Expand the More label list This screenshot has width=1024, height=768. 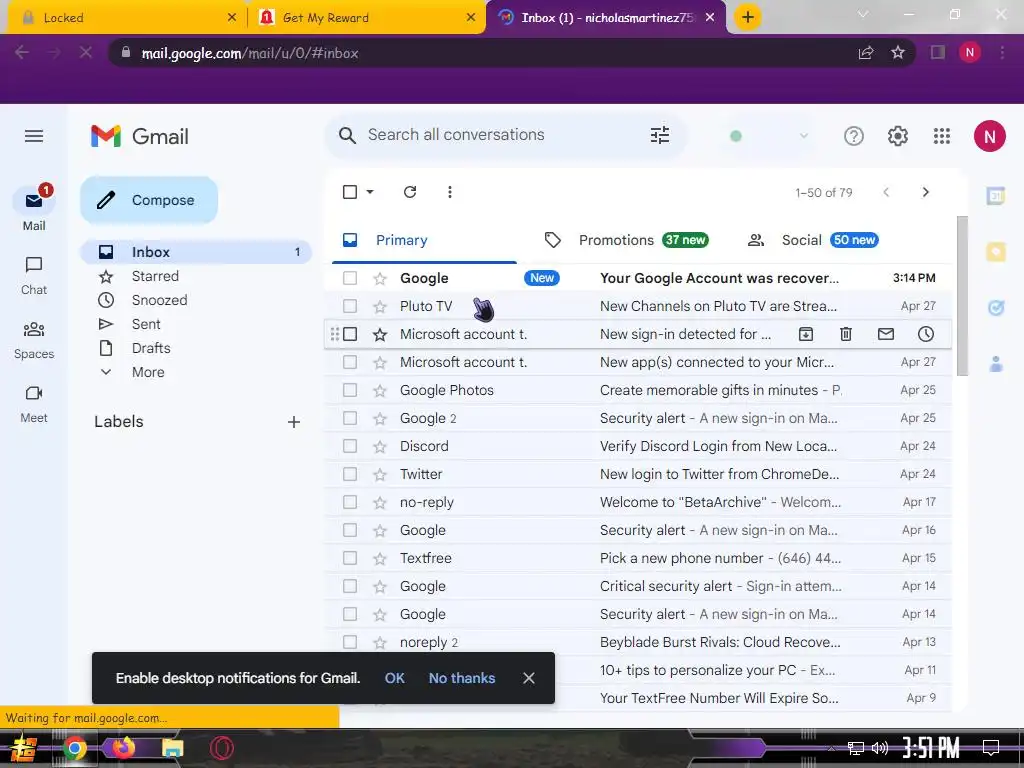(x=148, y=372)
